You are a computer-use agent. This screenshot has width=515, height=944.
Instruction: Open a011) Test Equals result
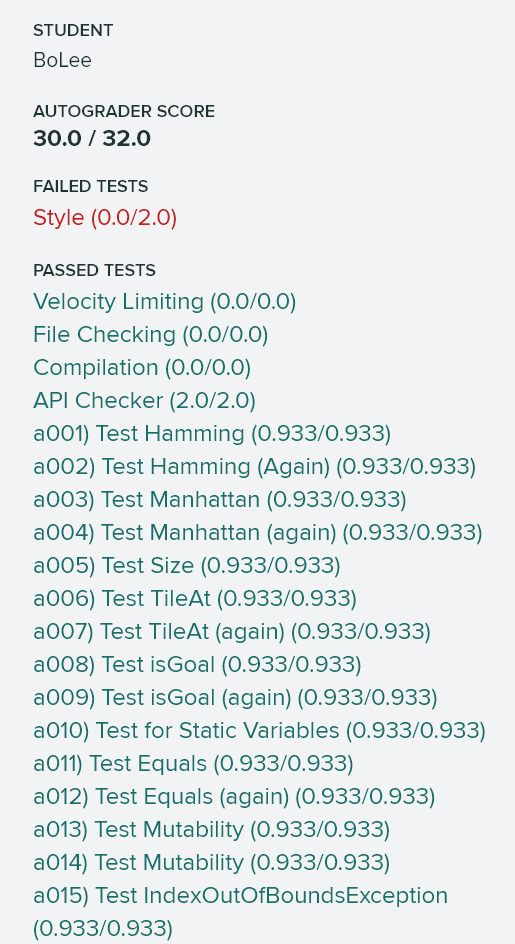tap(193, 765)
